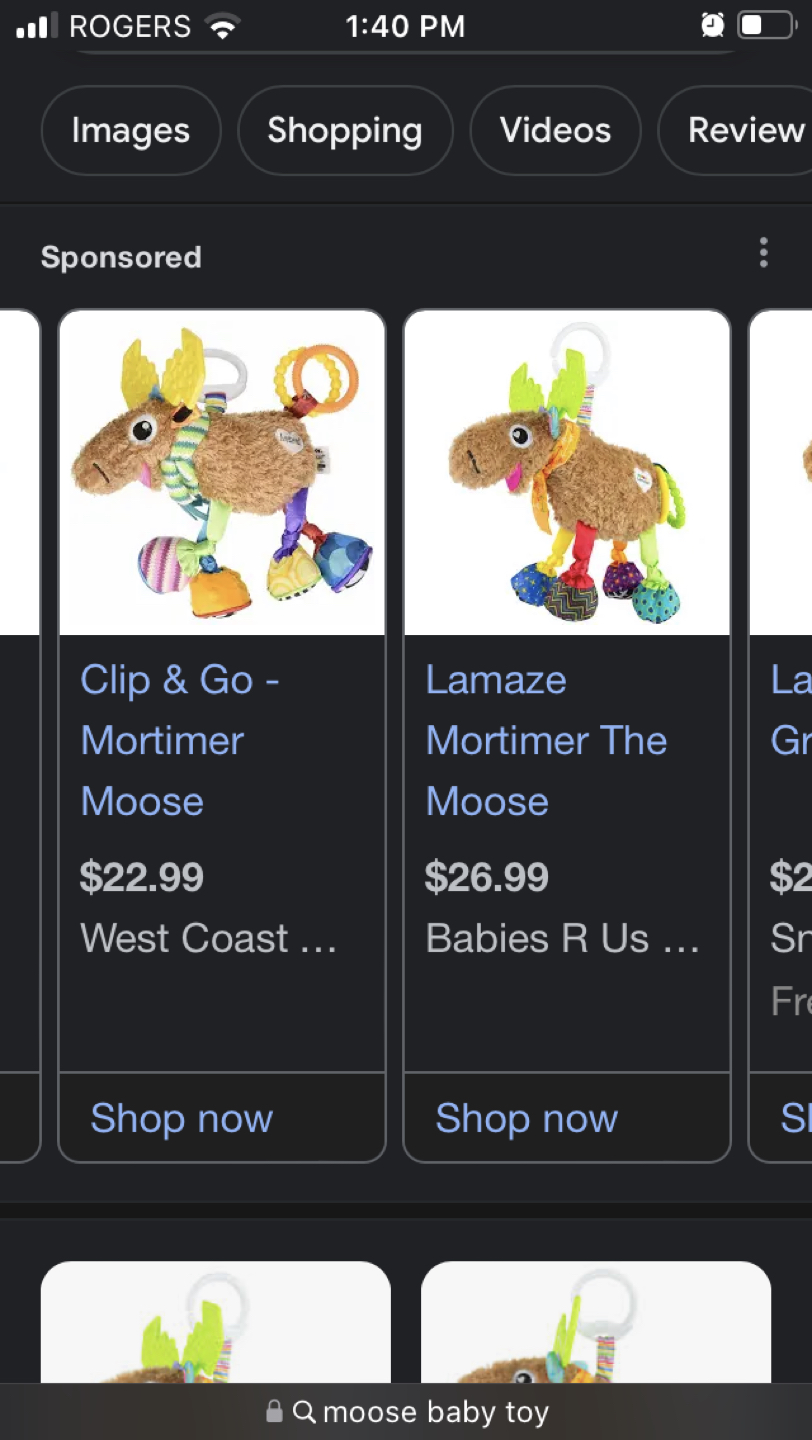The width and height of the screenshot is (812, 1440).
Task: Switch to the Shopping filter tab
Action: 345,130
